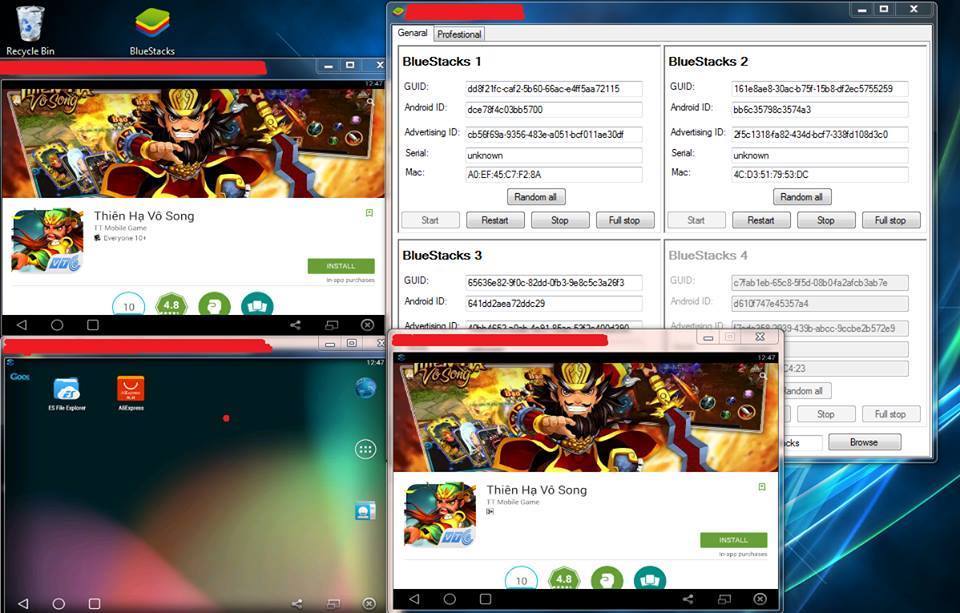
Task: Click the circled X icon in top-left BlueStacks navbar
Action: [x=367, y=325]
